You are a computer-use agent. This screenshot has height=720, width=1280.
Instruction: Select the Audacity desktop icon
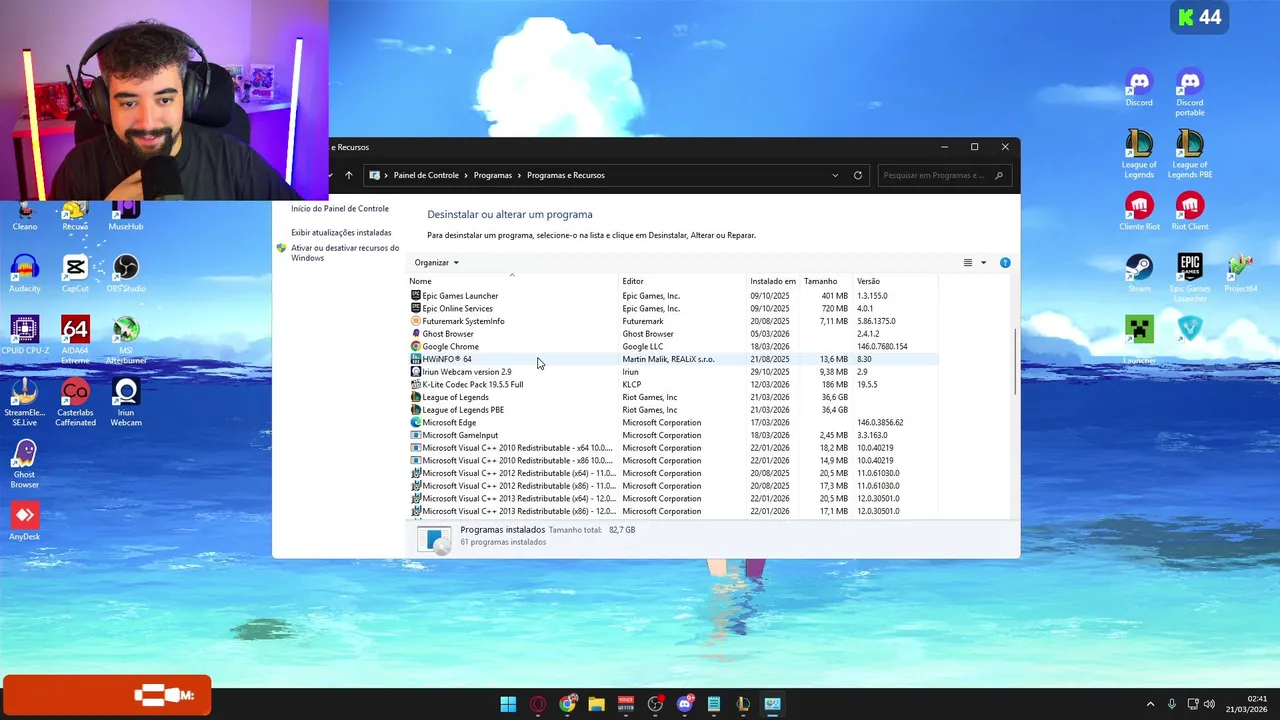pyautogui.click(x=25, y=274)
